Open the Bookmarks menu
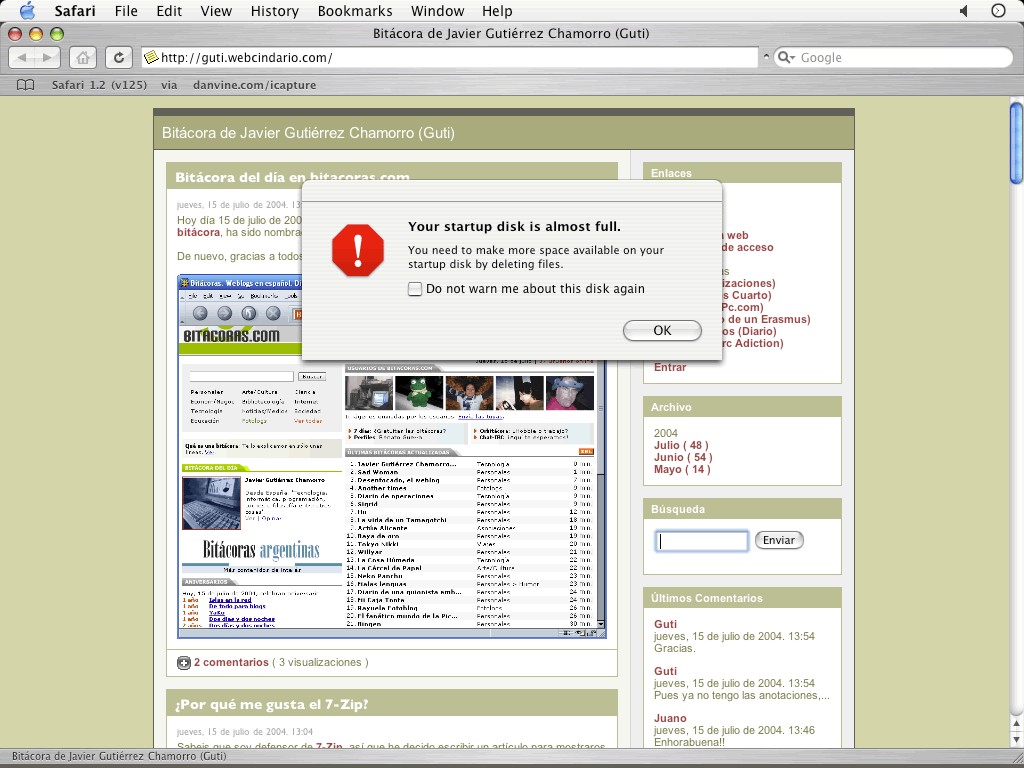Viewport: 1024px width, 768px height. tap(355, 11)
